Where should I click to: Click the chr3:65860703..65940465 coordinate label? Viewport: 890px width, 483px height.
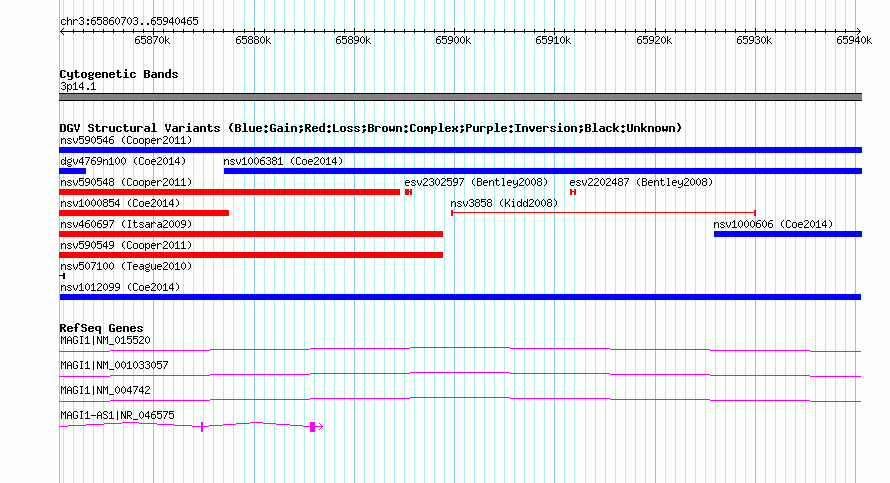pyautogui.click(x=129, y=22)
